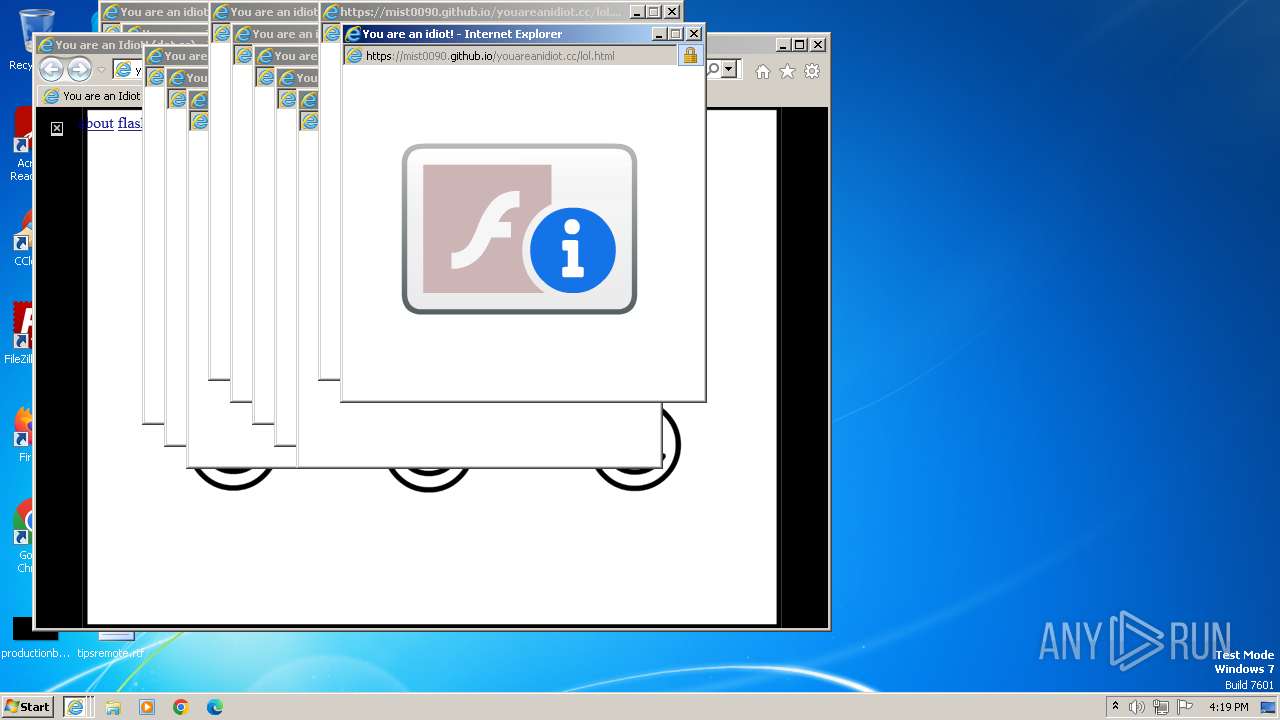Launch Chrome from the taskbar
The image size is (1280, 720).
(x=181, y=707)
